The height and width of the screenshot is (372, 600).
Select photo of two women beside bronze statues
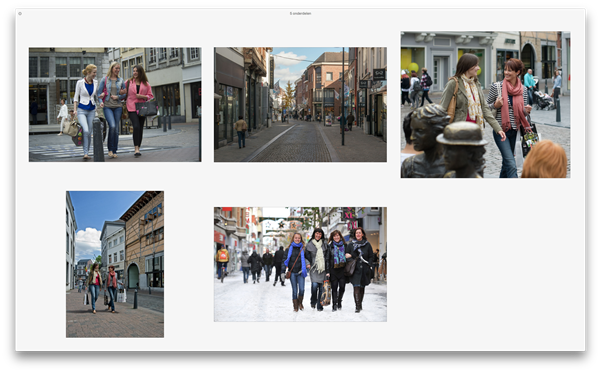[x=485, y=104]
